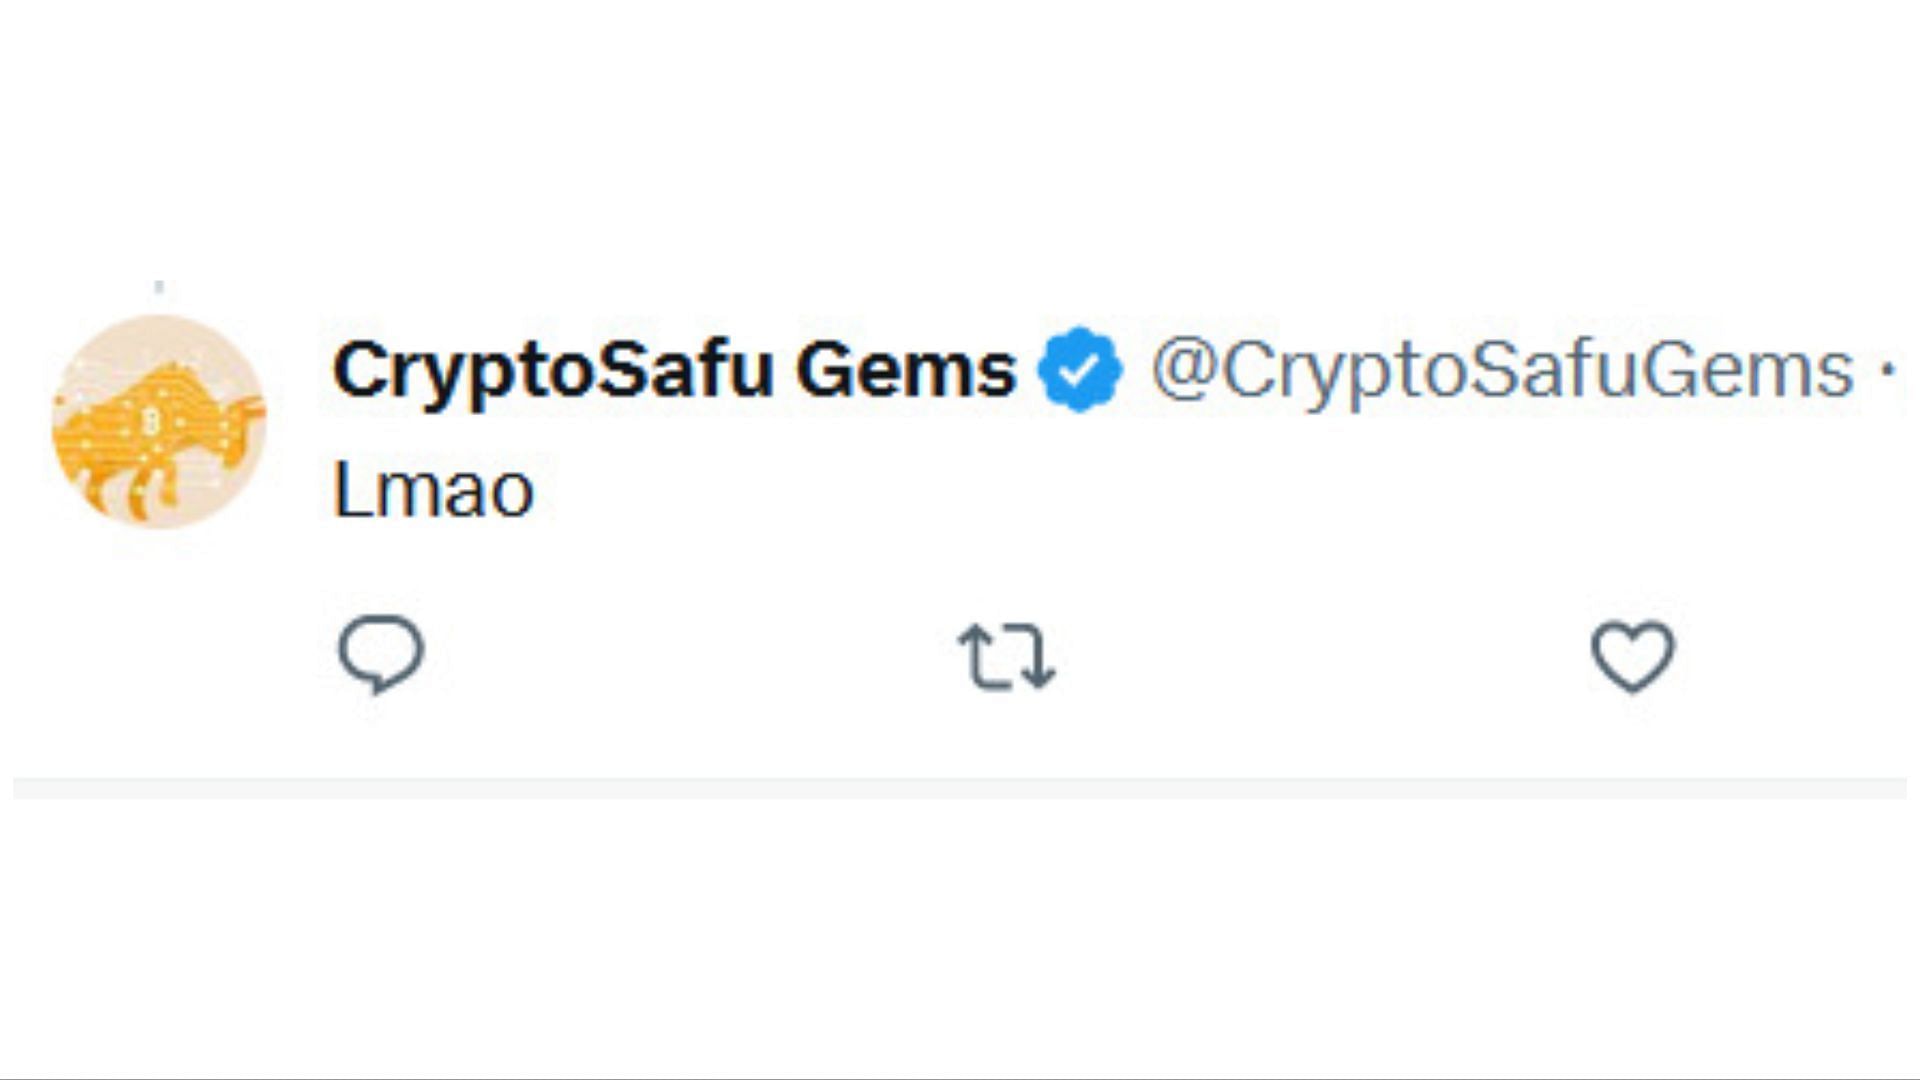Open replies via the comment bubble

pos(381,655)
